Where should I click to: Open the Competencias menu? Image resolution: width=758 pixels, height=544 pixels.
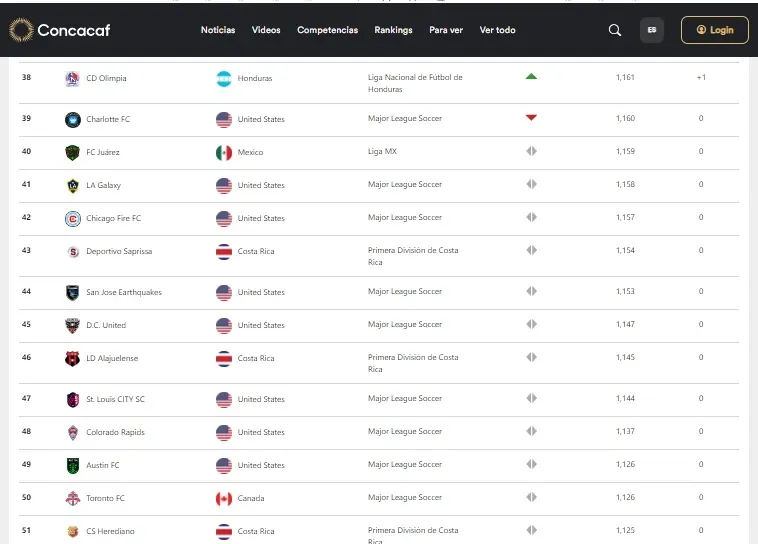click(x=327, y=30)
